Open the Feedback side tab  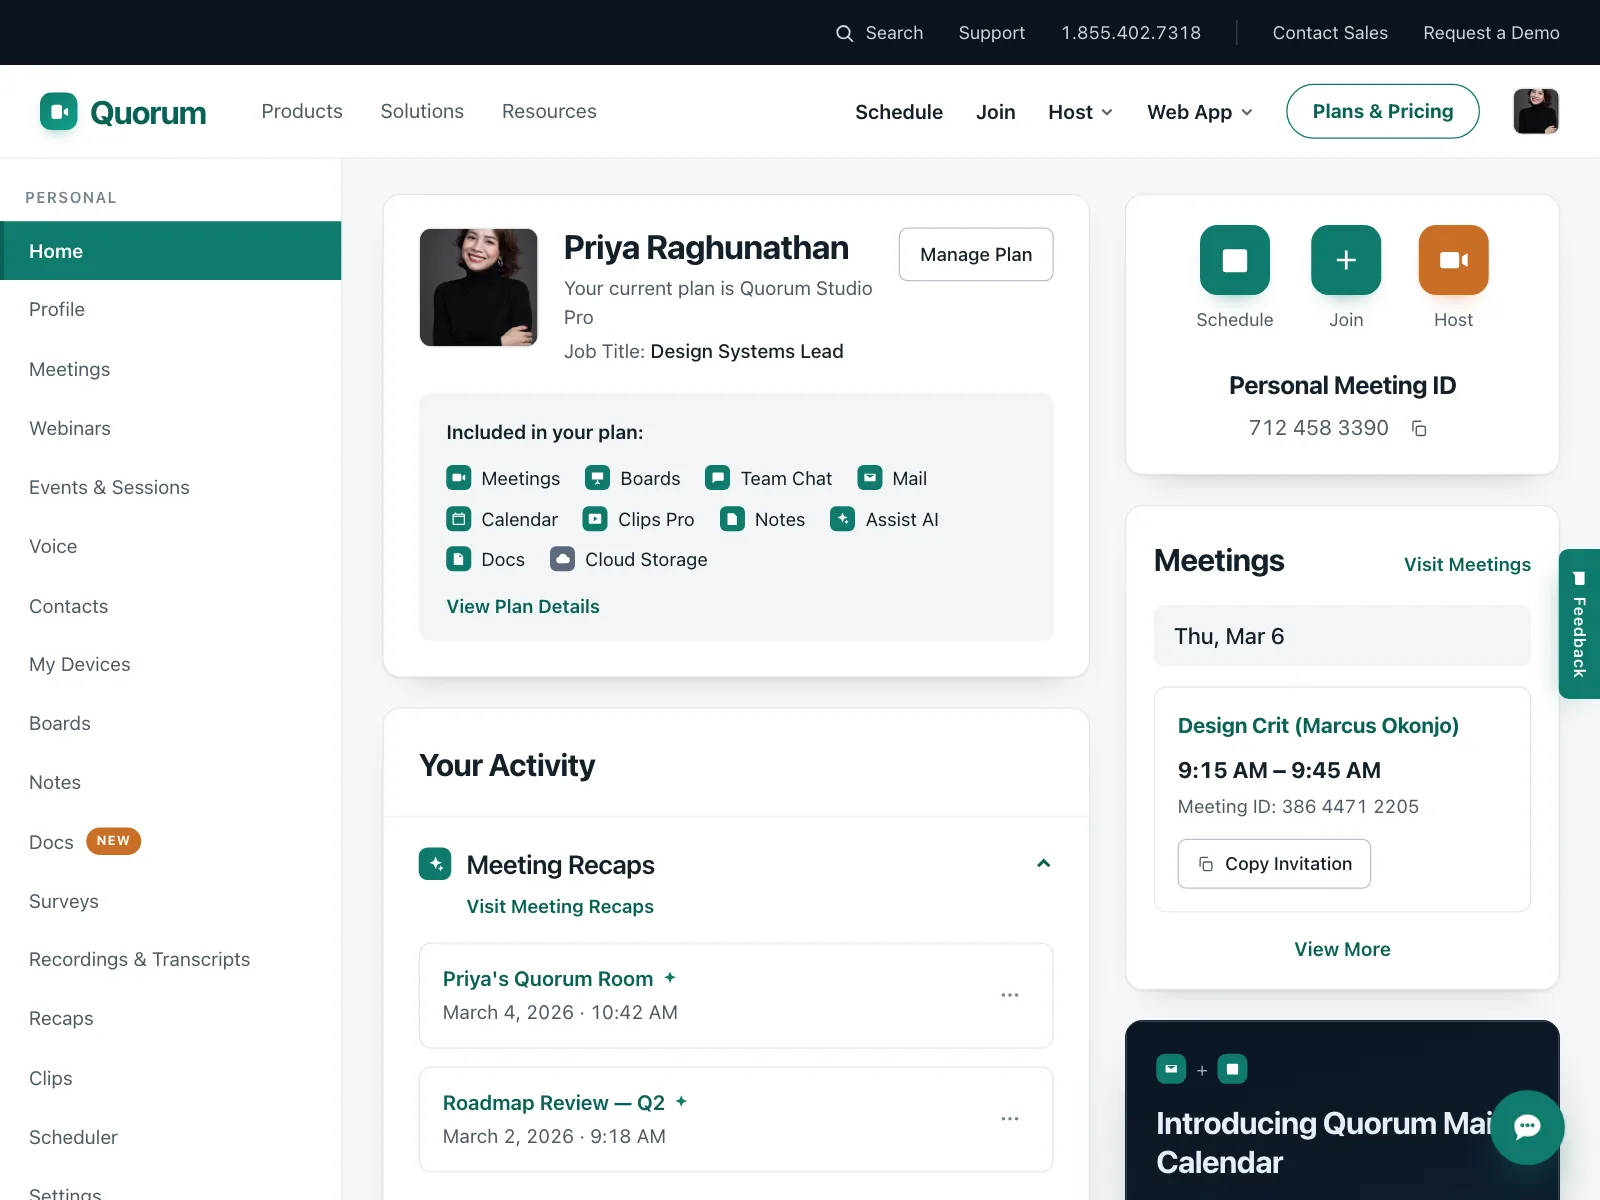pos(1580,624)
